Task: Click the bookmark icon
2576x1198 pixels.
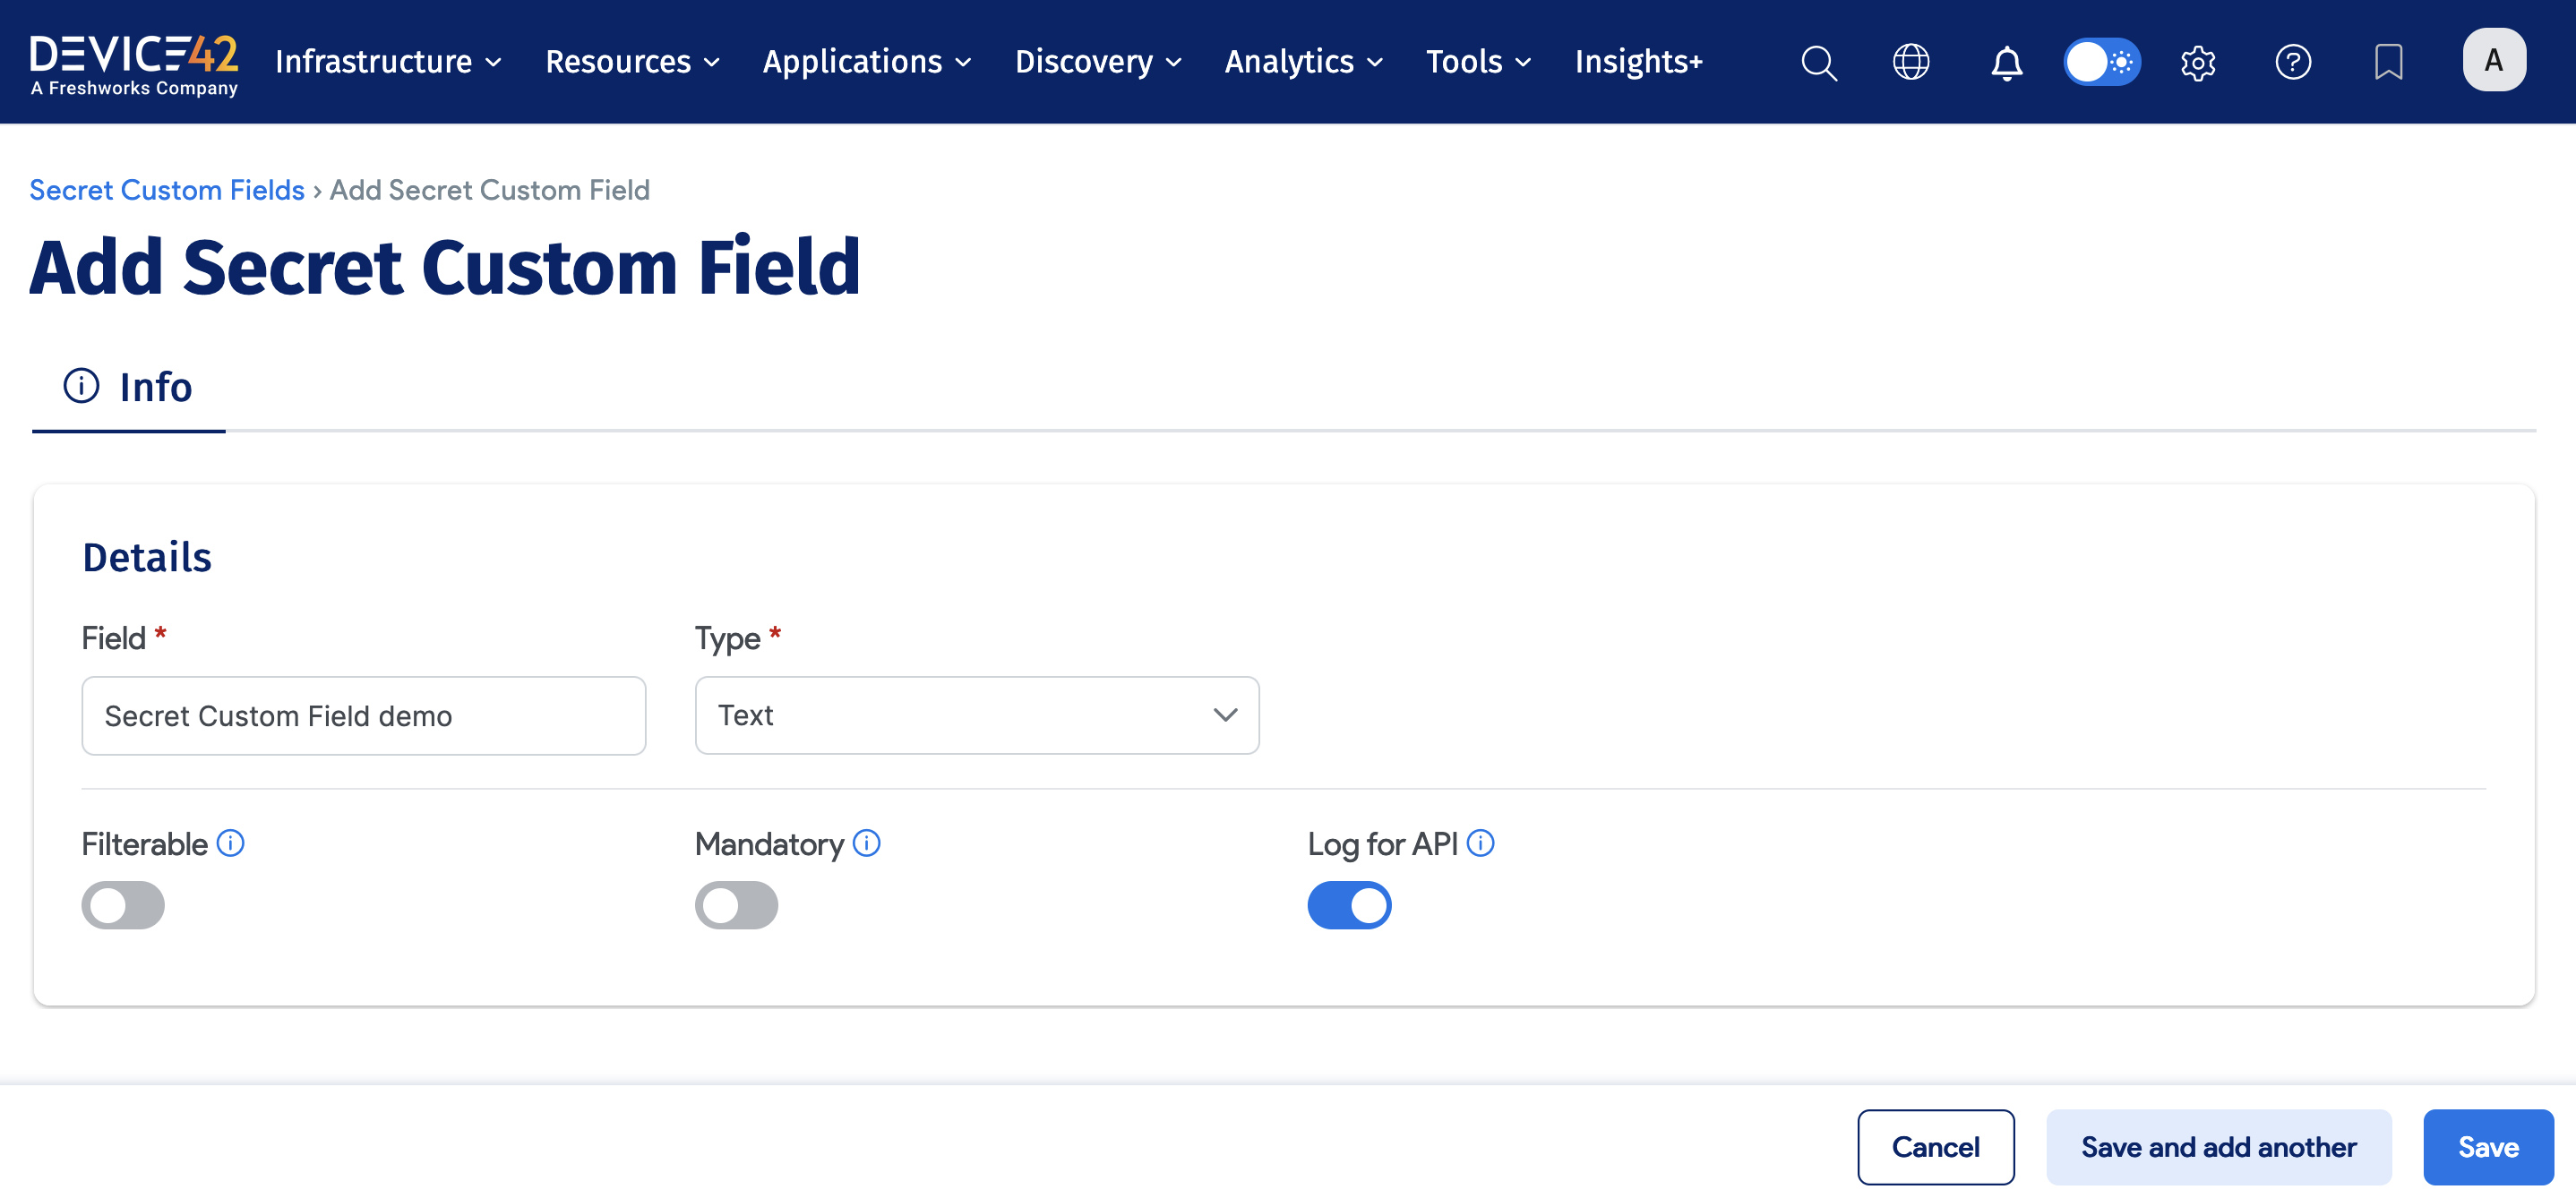Action: 2388,62
